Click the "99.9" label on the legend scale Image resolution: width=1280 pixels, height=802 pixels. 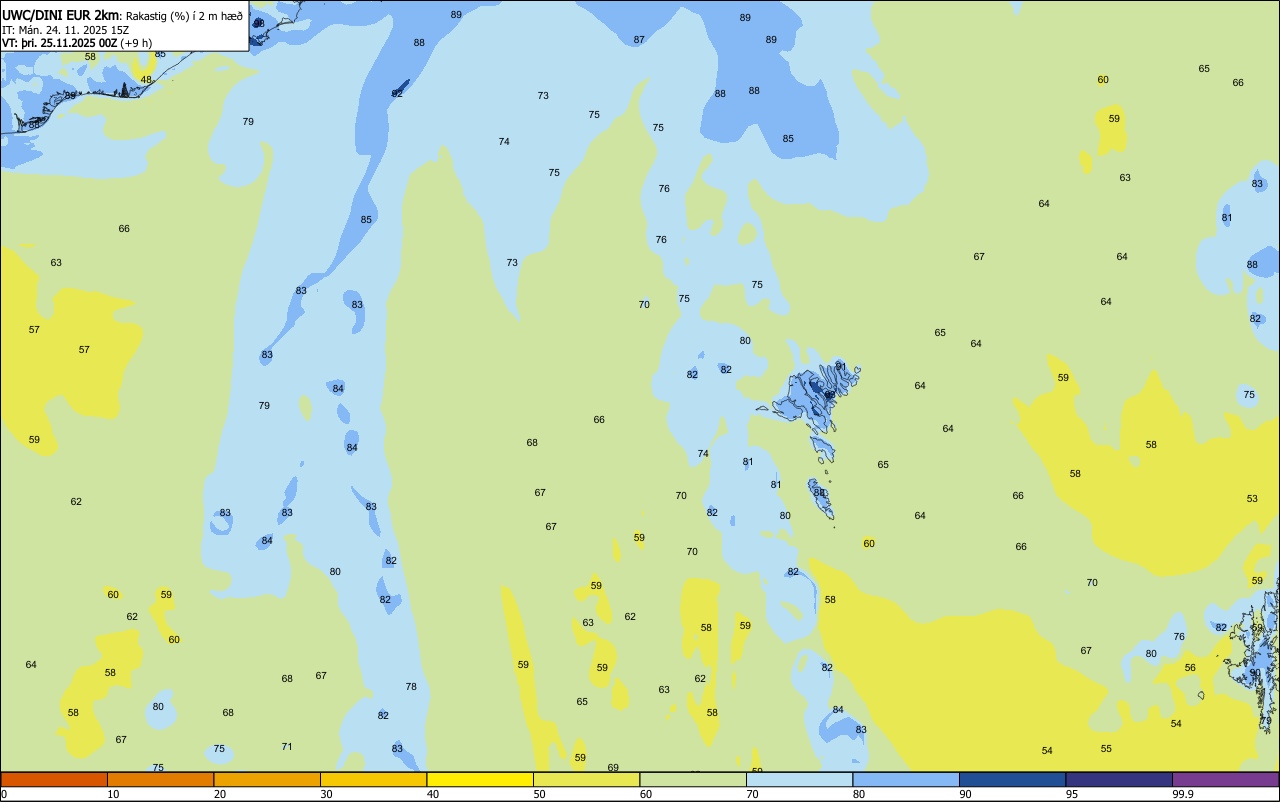pyautogui.click(x=1183, y=794)
